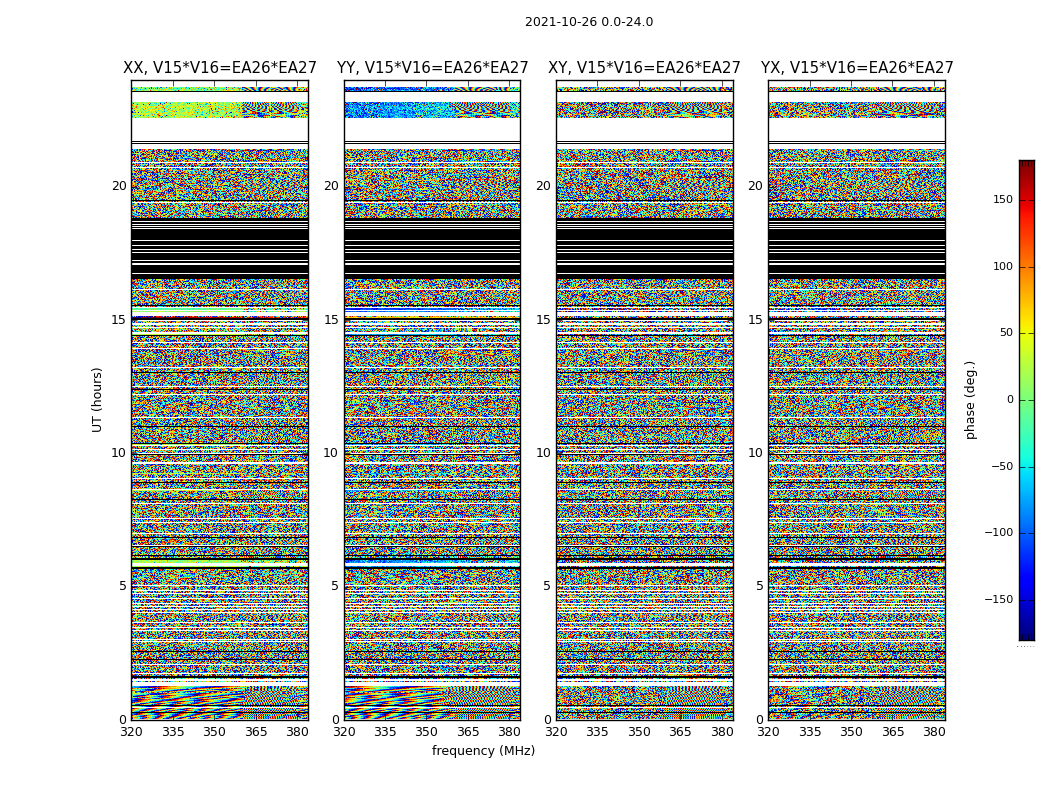Click the "380" frequency tick under YY panel
Image resolution: width=1050 pixels, height=800 pixels.
click(510, 732)
